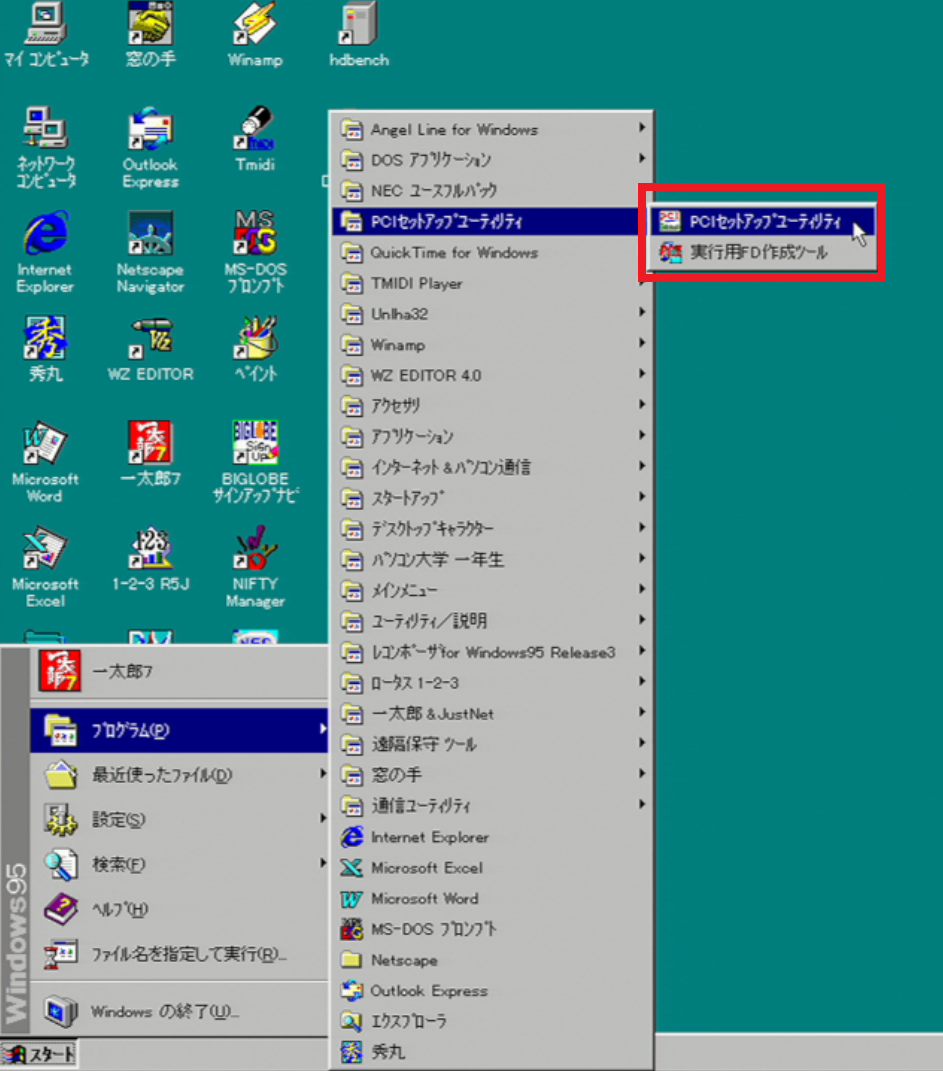
Task: Select 実行用FD作成ツール in the submenu
Action: click(762, 252)
